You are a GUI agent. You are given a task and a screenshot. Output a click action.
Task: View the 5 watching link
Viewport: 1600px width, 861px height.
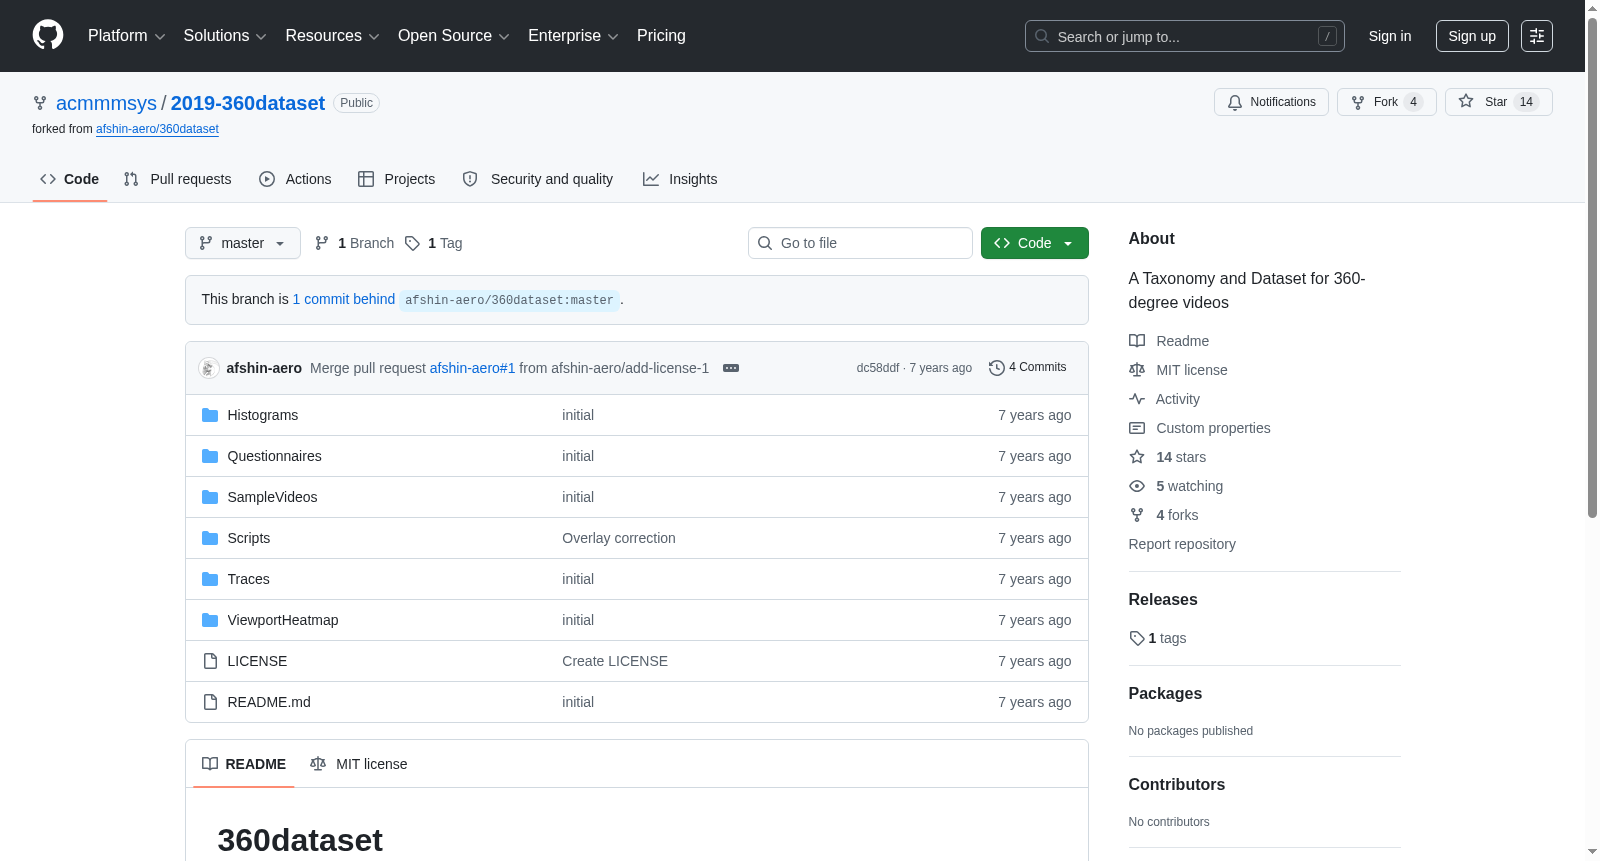pyautogui.click(x=1176, y=486)
